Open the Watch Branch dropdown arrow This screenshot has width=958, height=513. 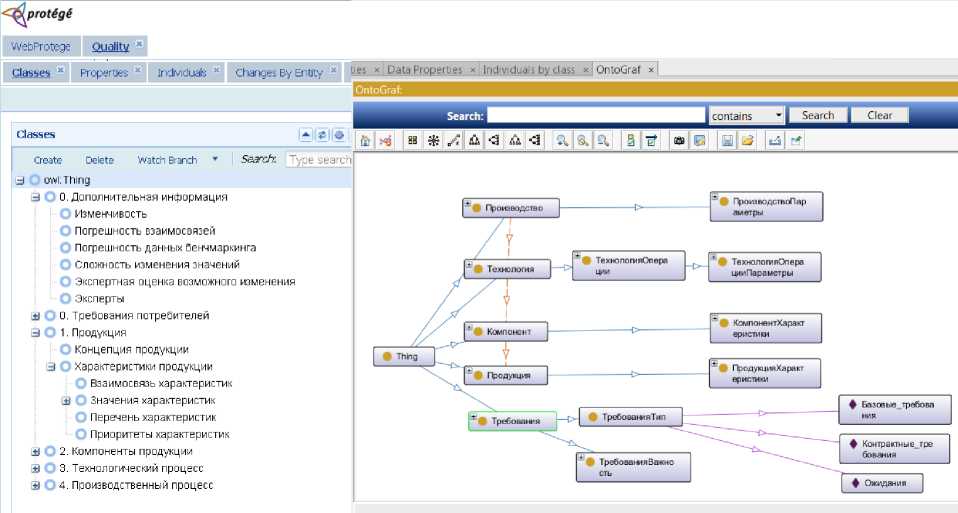tap(215, 159)
